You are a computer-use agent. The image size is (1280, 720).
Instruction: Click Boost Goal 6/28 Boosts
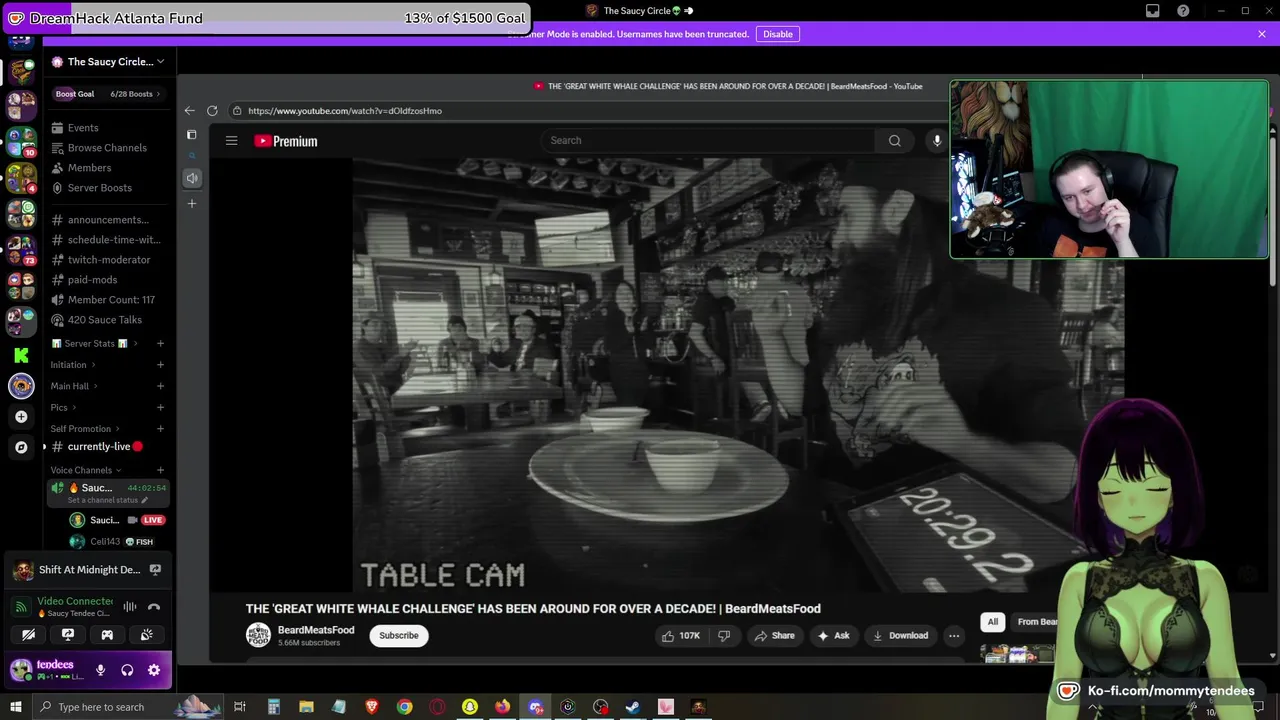click(x=108, y=94)
